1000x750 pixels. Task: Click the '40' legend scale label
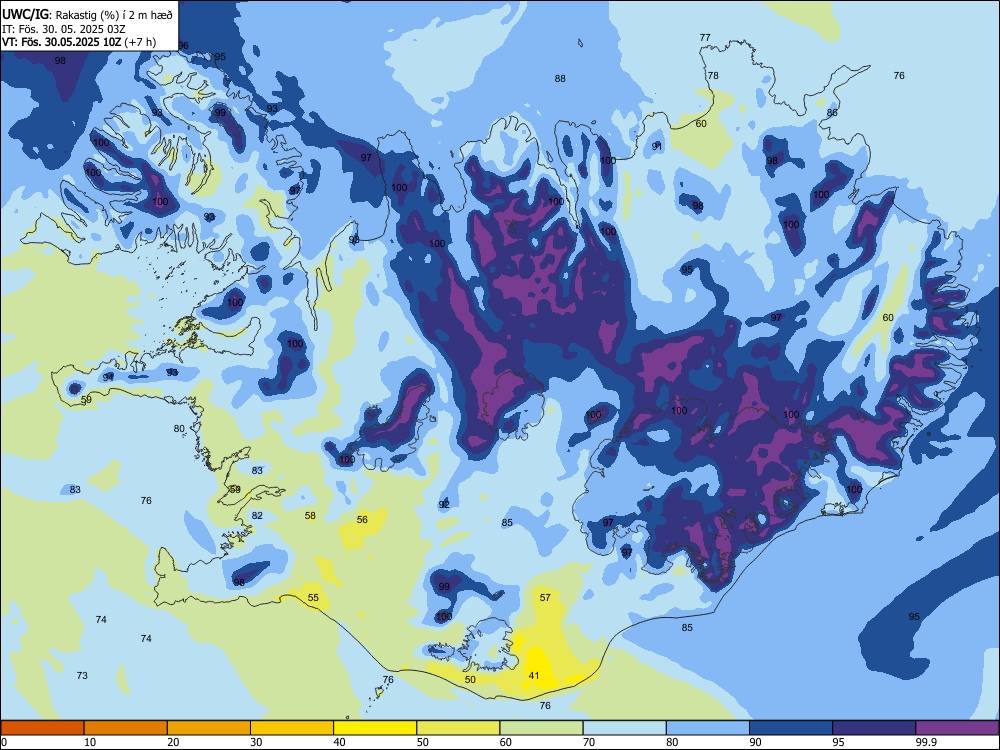339,742
